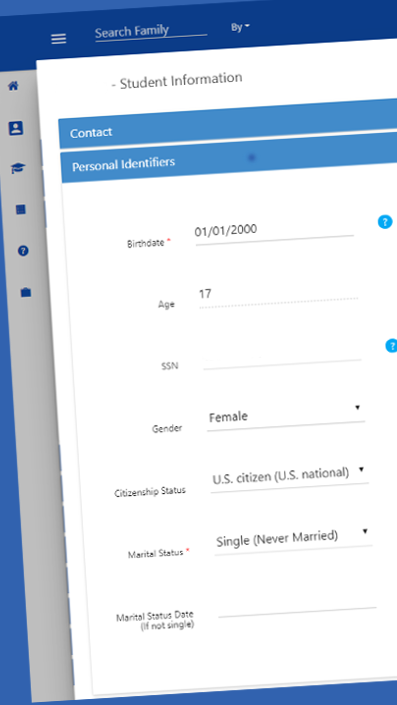Open the Citizenship Status dropdown
The width and height of the screenshot is (397, 705).
coord(289,478)
